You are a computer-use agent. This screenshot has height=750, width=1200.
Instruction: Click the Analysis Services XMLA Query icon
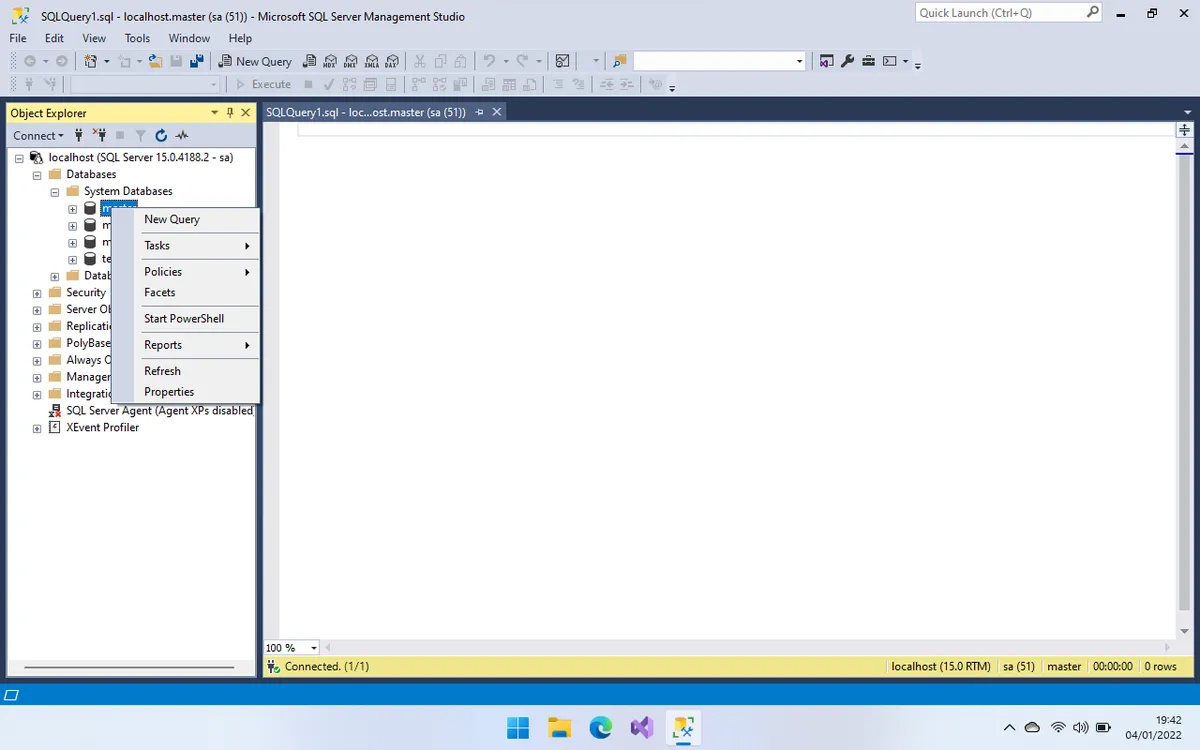[x=372, y=61]
